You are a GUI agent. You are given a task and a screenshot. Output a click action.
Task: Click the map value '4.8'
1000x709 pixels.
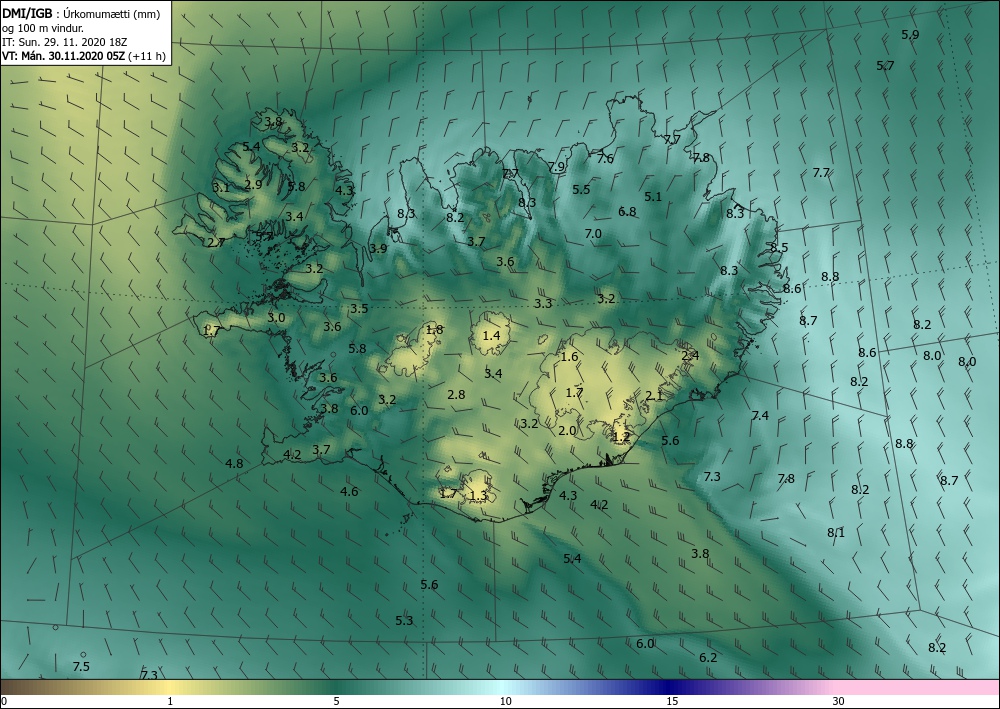click(x=235, y=464)
